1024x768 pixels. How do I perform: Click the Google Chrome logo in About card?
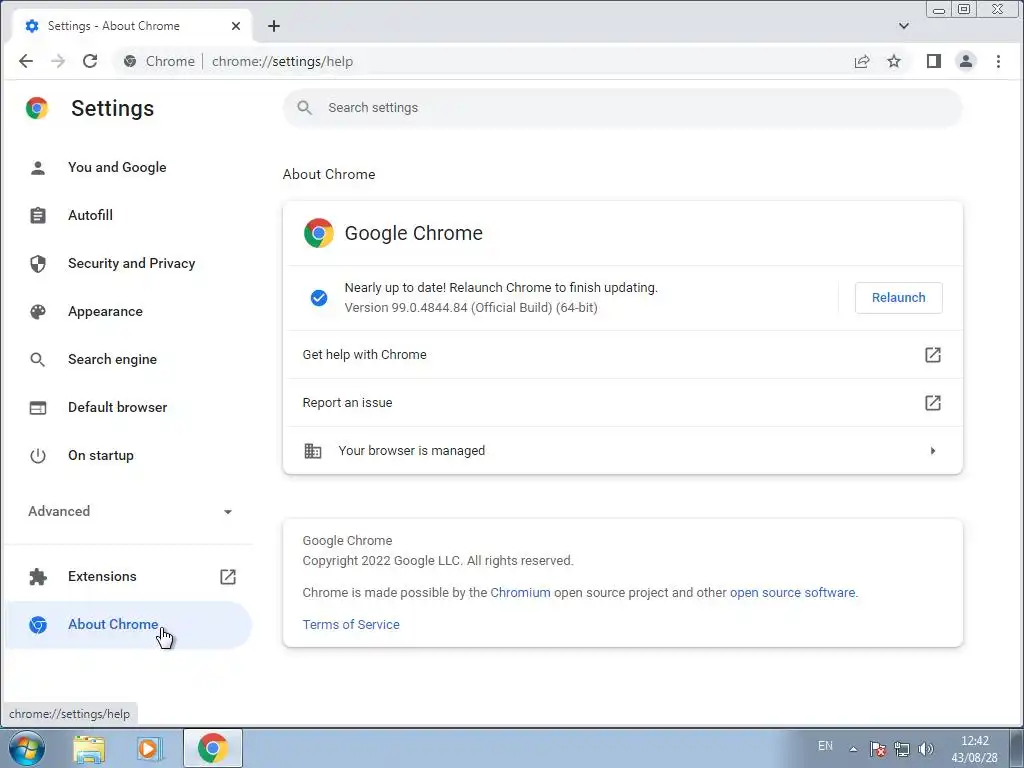click(x=319, y=233)
